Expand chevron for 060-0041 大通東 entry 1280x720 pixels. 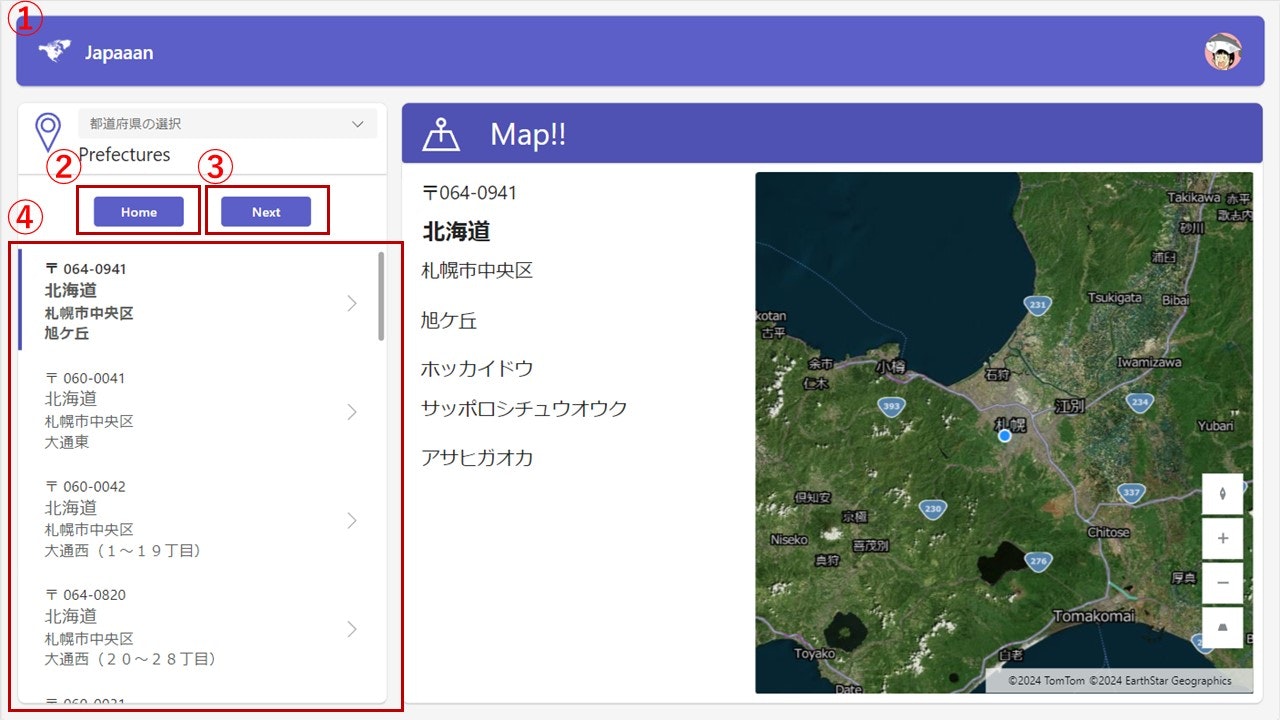(x=352, y=411)
